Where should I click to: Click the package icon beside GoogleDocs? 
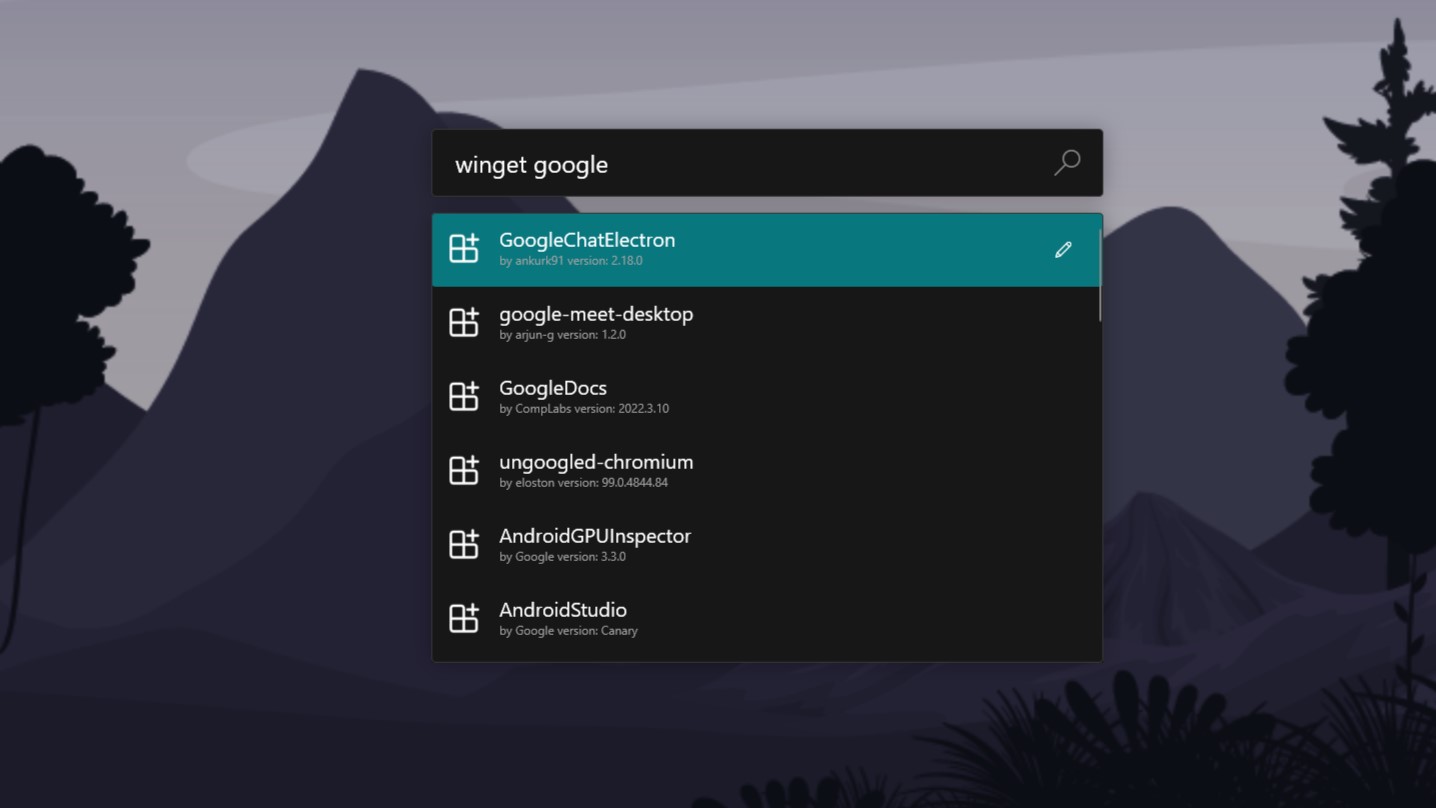pos(464,397)
